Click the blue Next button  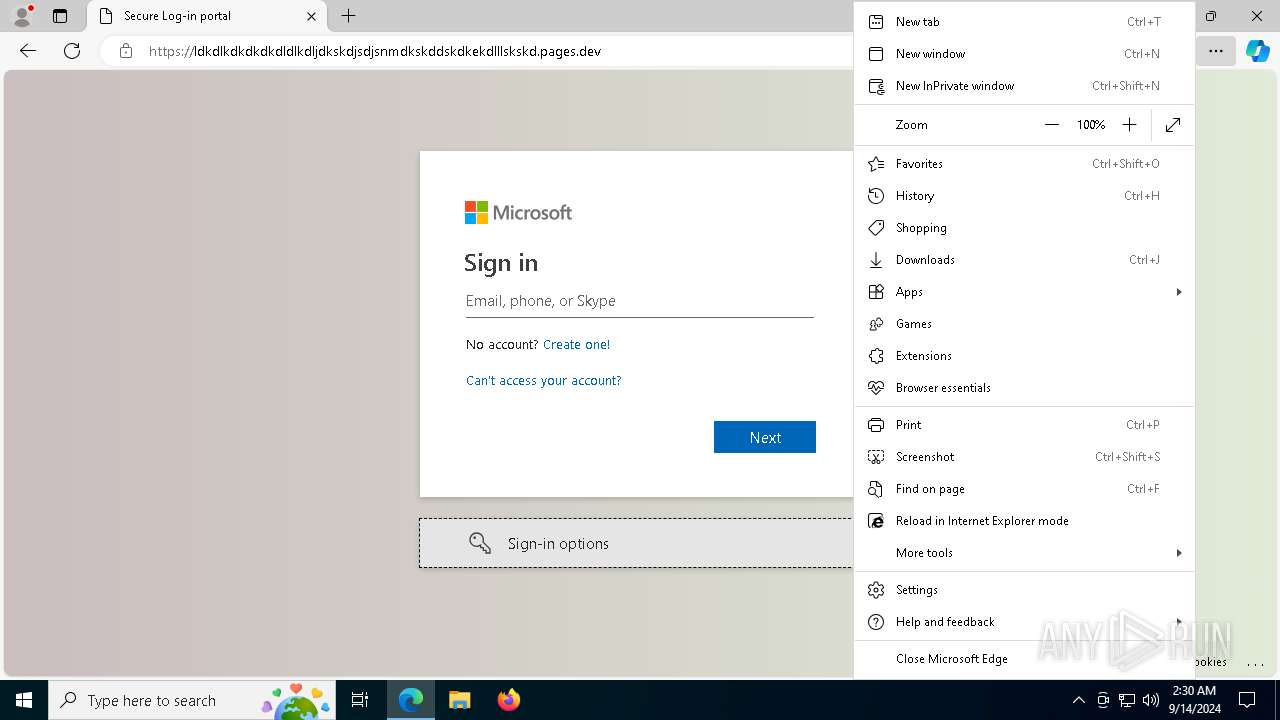click(765, 437)
